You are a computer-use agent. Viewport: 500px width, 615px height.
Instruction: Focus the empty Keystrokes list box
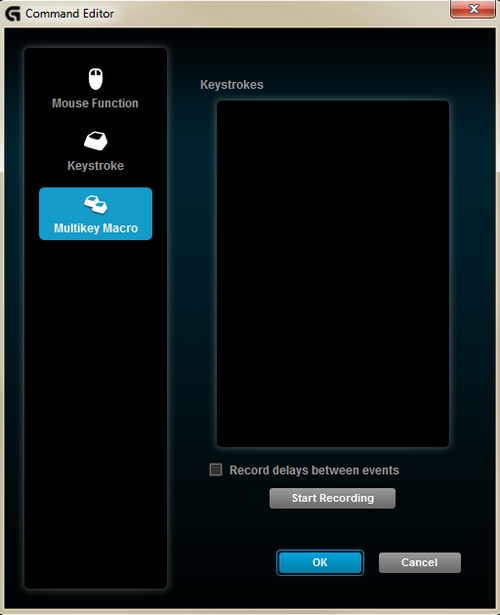[x=333, y=273]
